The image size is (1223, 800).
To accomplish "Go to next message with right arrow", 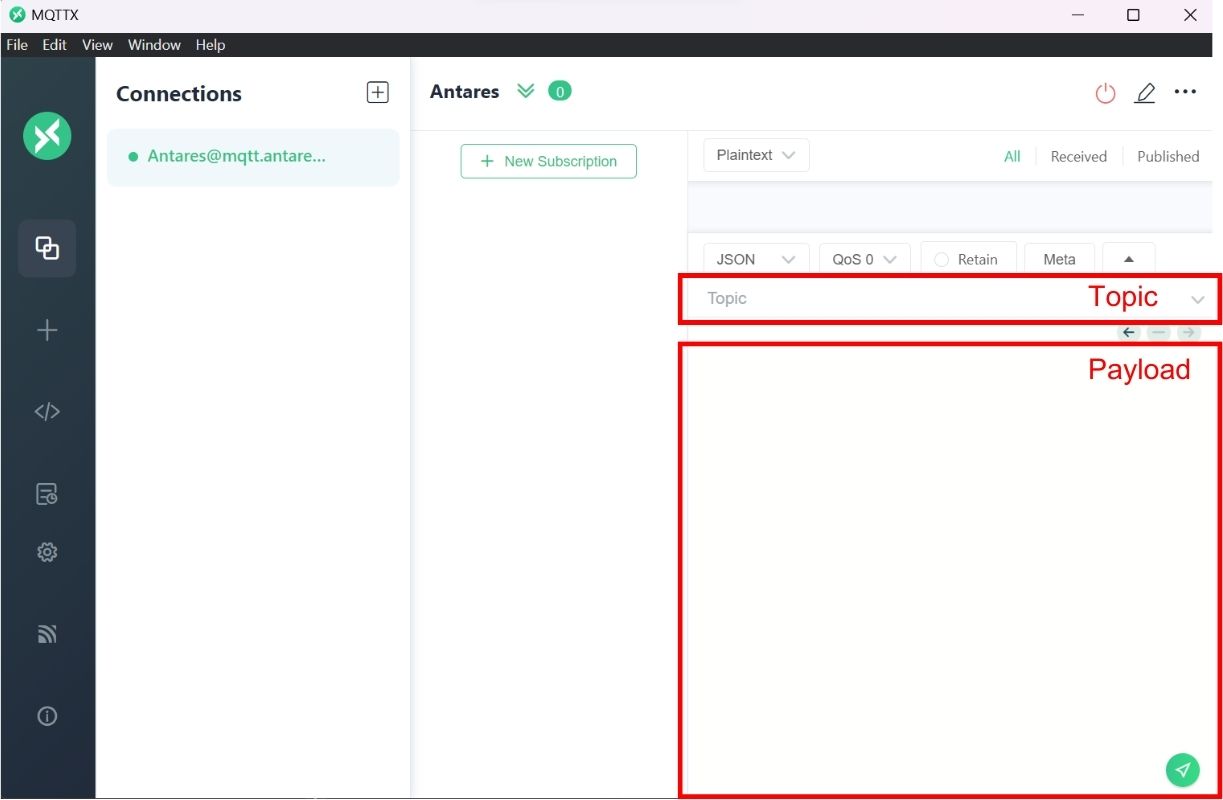I will (1187, 332).
